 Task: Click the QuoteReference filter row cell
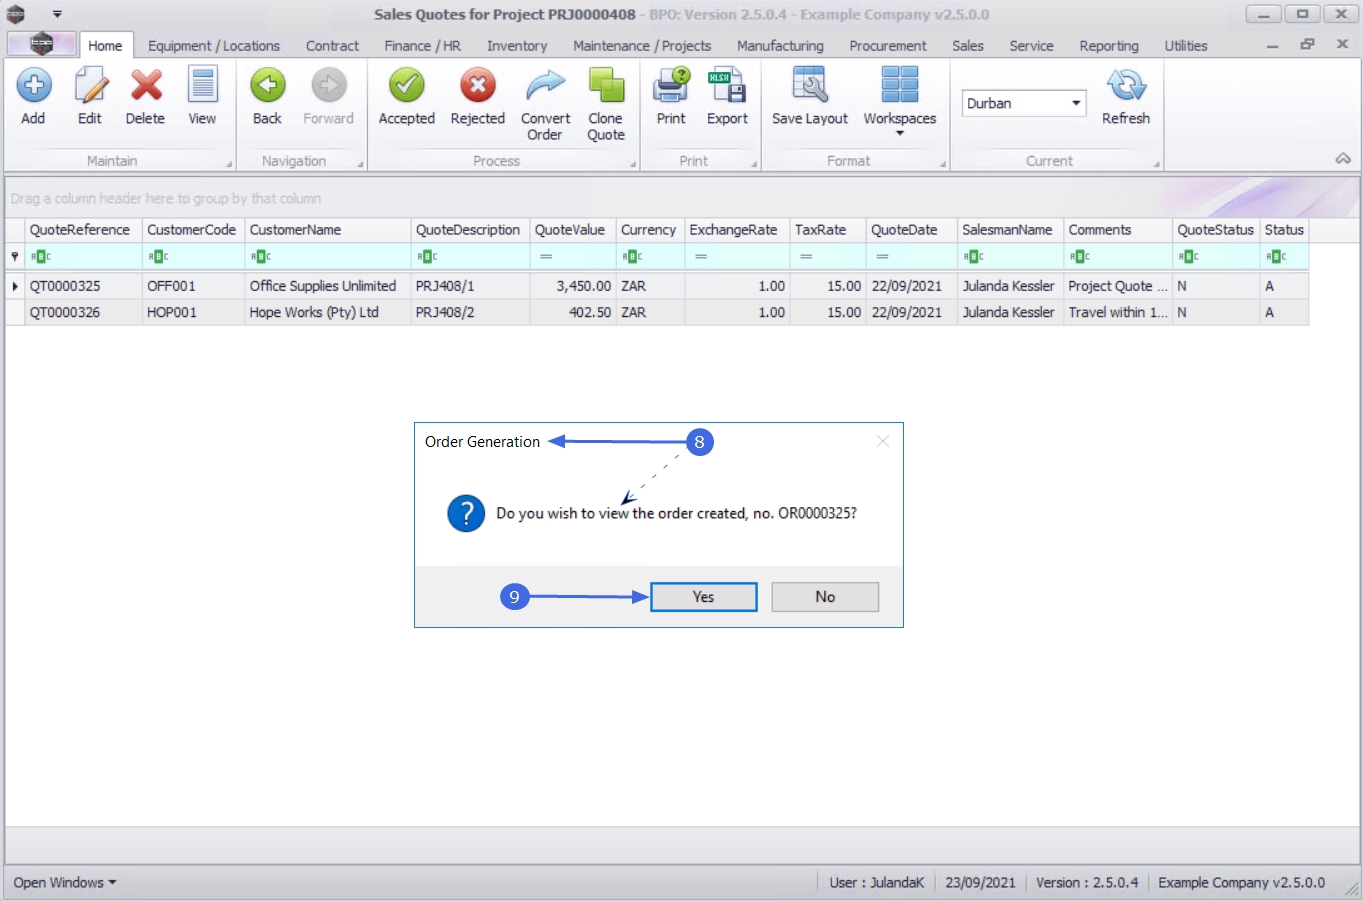[84, 257]
